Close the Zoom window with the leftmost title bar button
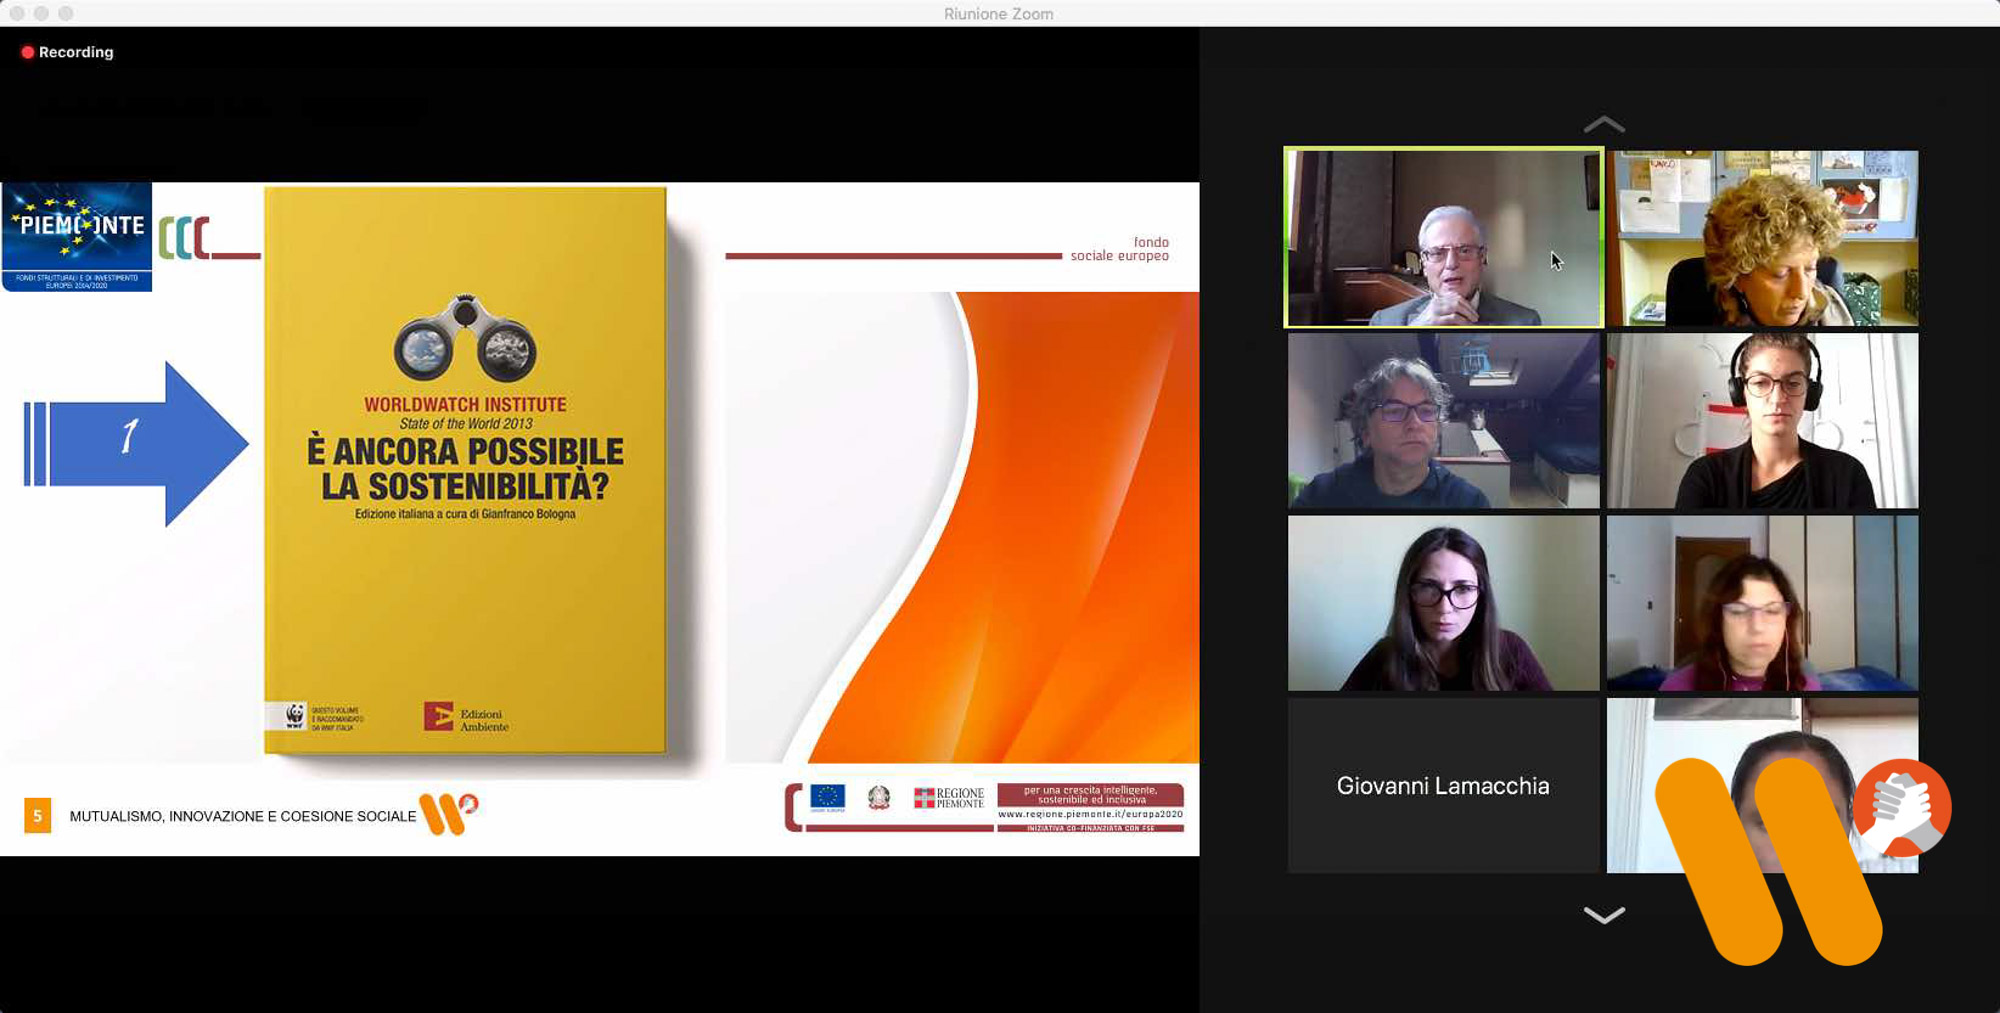2000x1013 pixels. [x=17, y=13]
